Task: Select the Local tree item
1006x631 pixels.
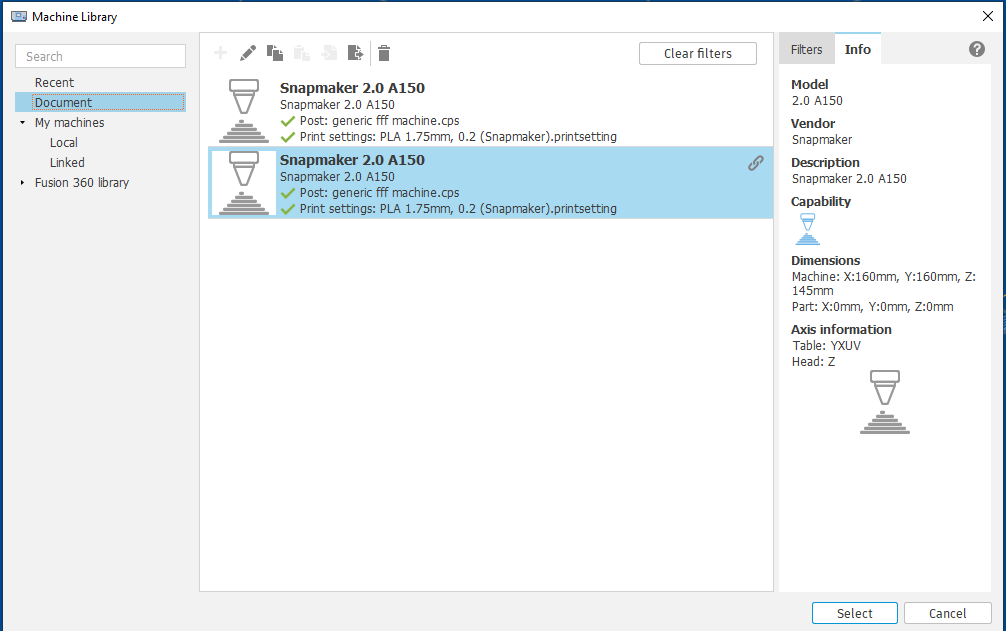Action: [x=64, y=142]
